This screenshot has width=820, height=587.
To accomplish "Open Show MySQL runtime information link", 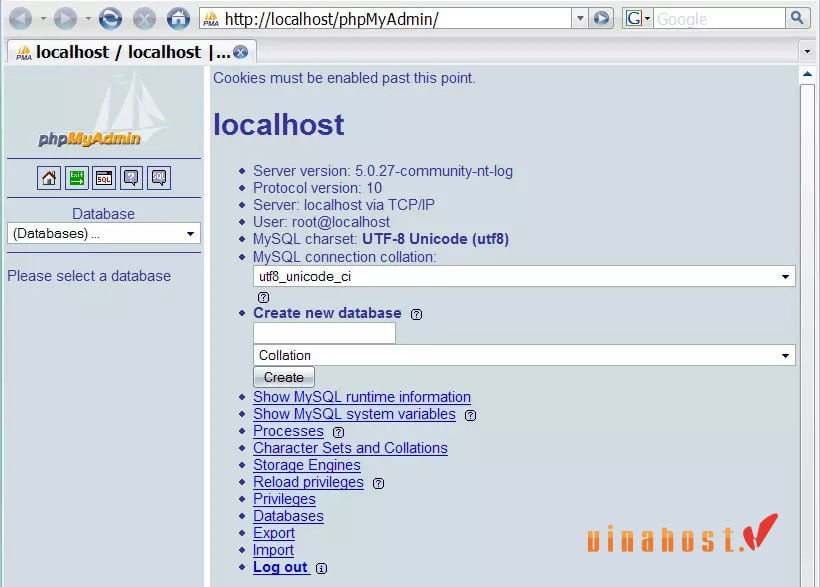I will pyautogui.click(x=362, y=397).
